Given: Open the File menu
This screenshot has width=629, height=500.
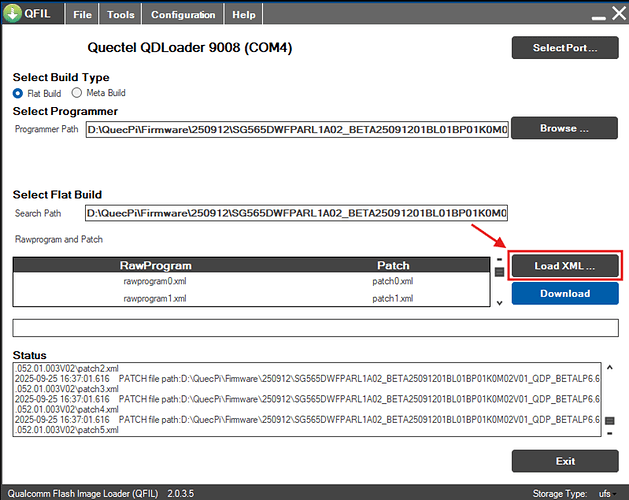Looking at the screenshot, I should click(x=82, y=14).
